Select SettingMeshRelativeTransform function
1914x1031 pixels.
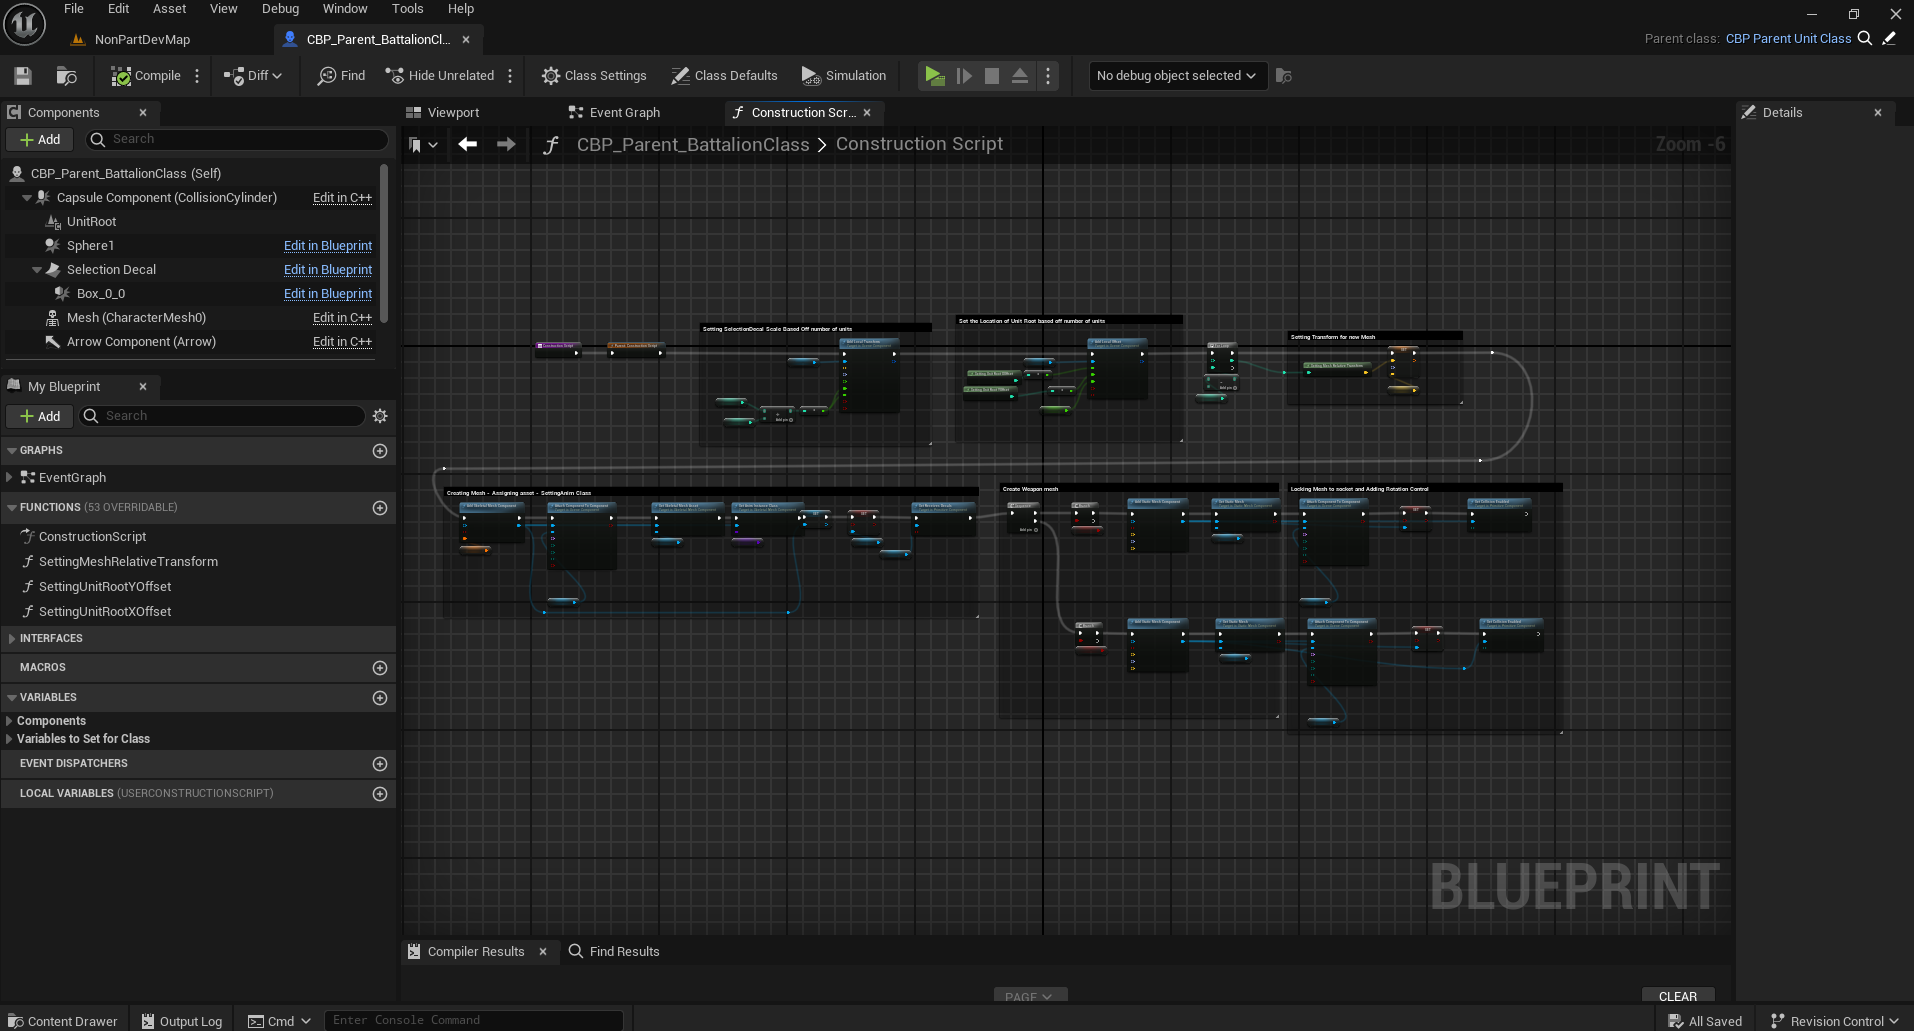pos(128,562)
